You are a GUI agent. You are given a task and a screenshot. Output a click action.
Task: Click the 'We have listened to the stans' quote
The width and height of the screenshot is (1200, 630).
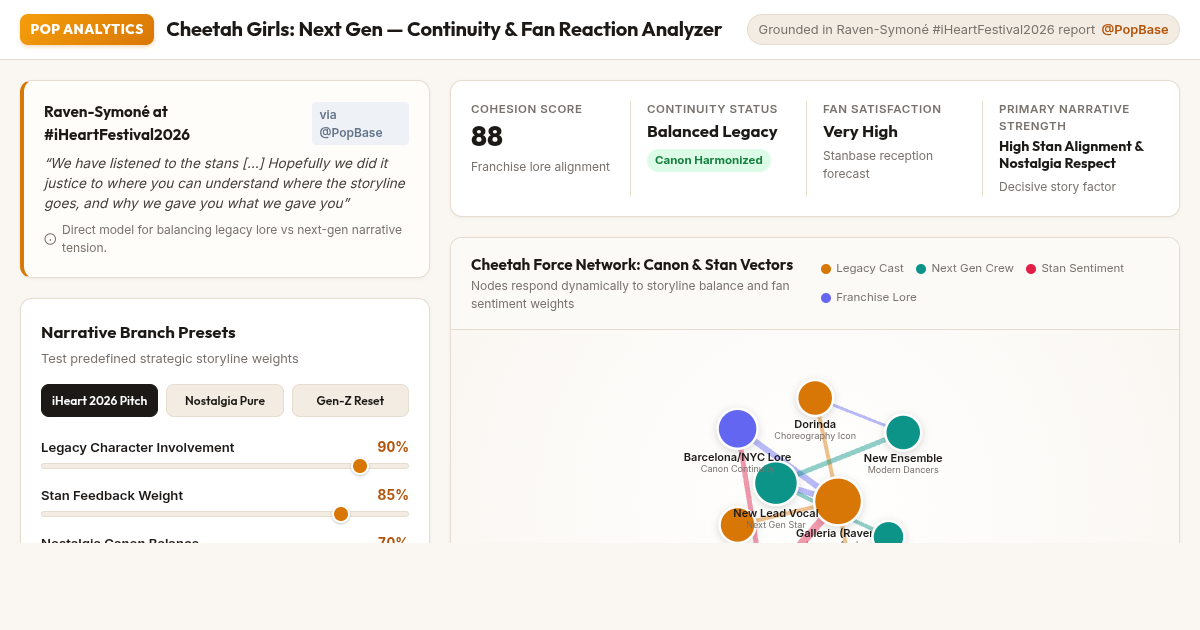[225, 183]
